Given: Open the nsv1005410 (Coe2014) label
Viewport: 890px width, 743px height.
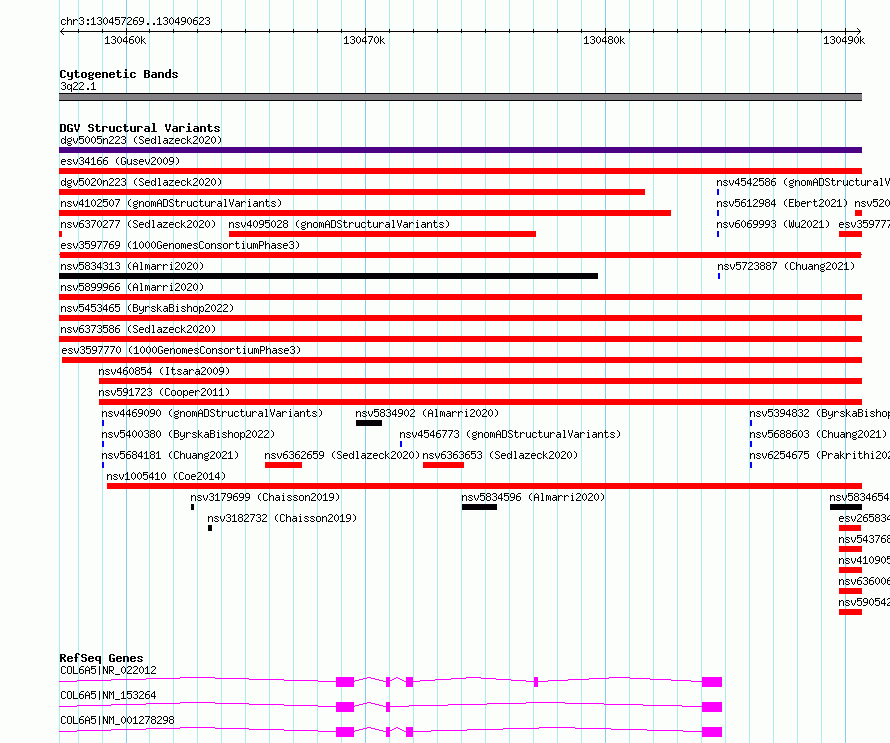Looking at the screenshot, I should pos(166,476).
